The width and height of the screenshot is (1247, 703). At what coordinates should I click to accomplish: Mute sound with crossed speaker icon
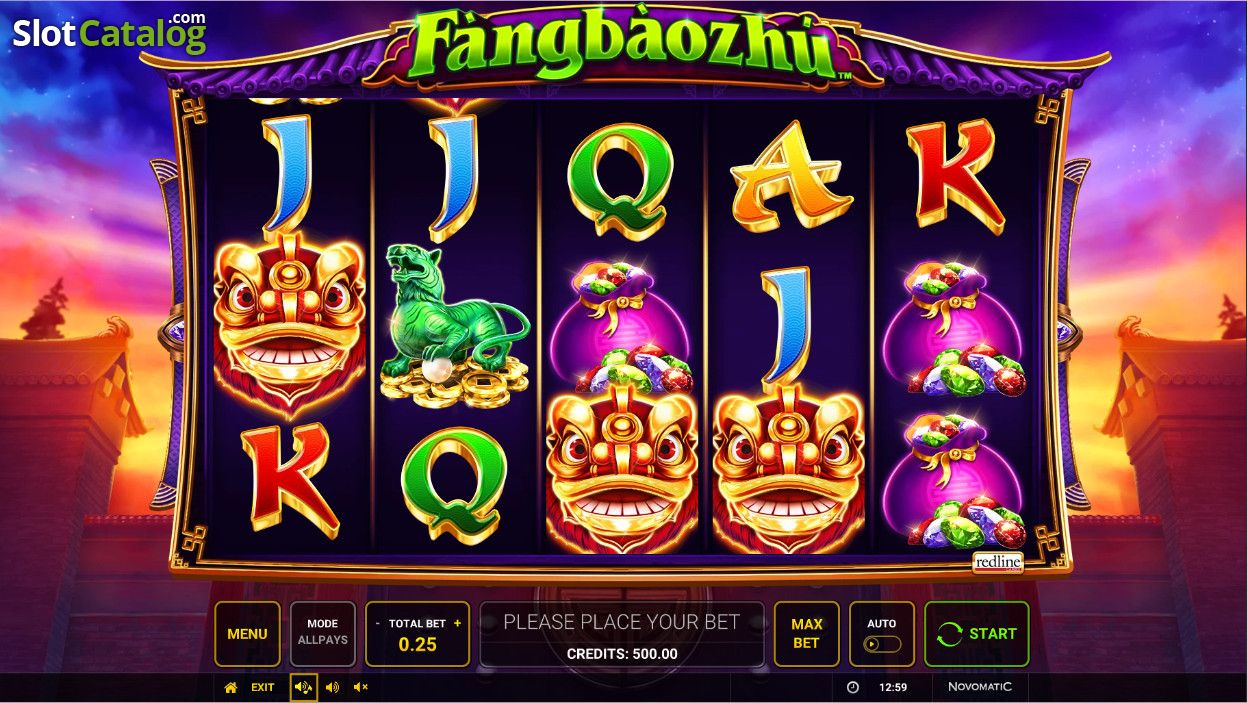coord(361,687)
